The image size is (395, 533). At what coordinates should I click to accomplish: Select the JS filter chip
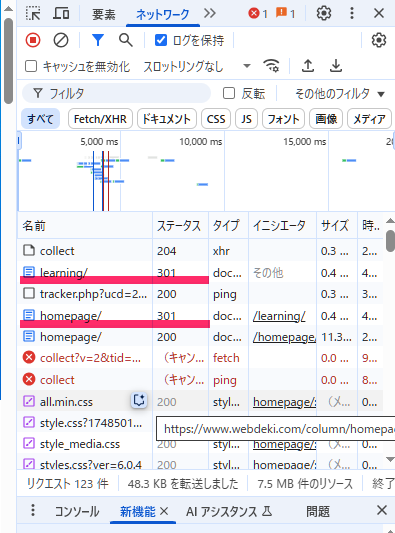click(246, 119)
